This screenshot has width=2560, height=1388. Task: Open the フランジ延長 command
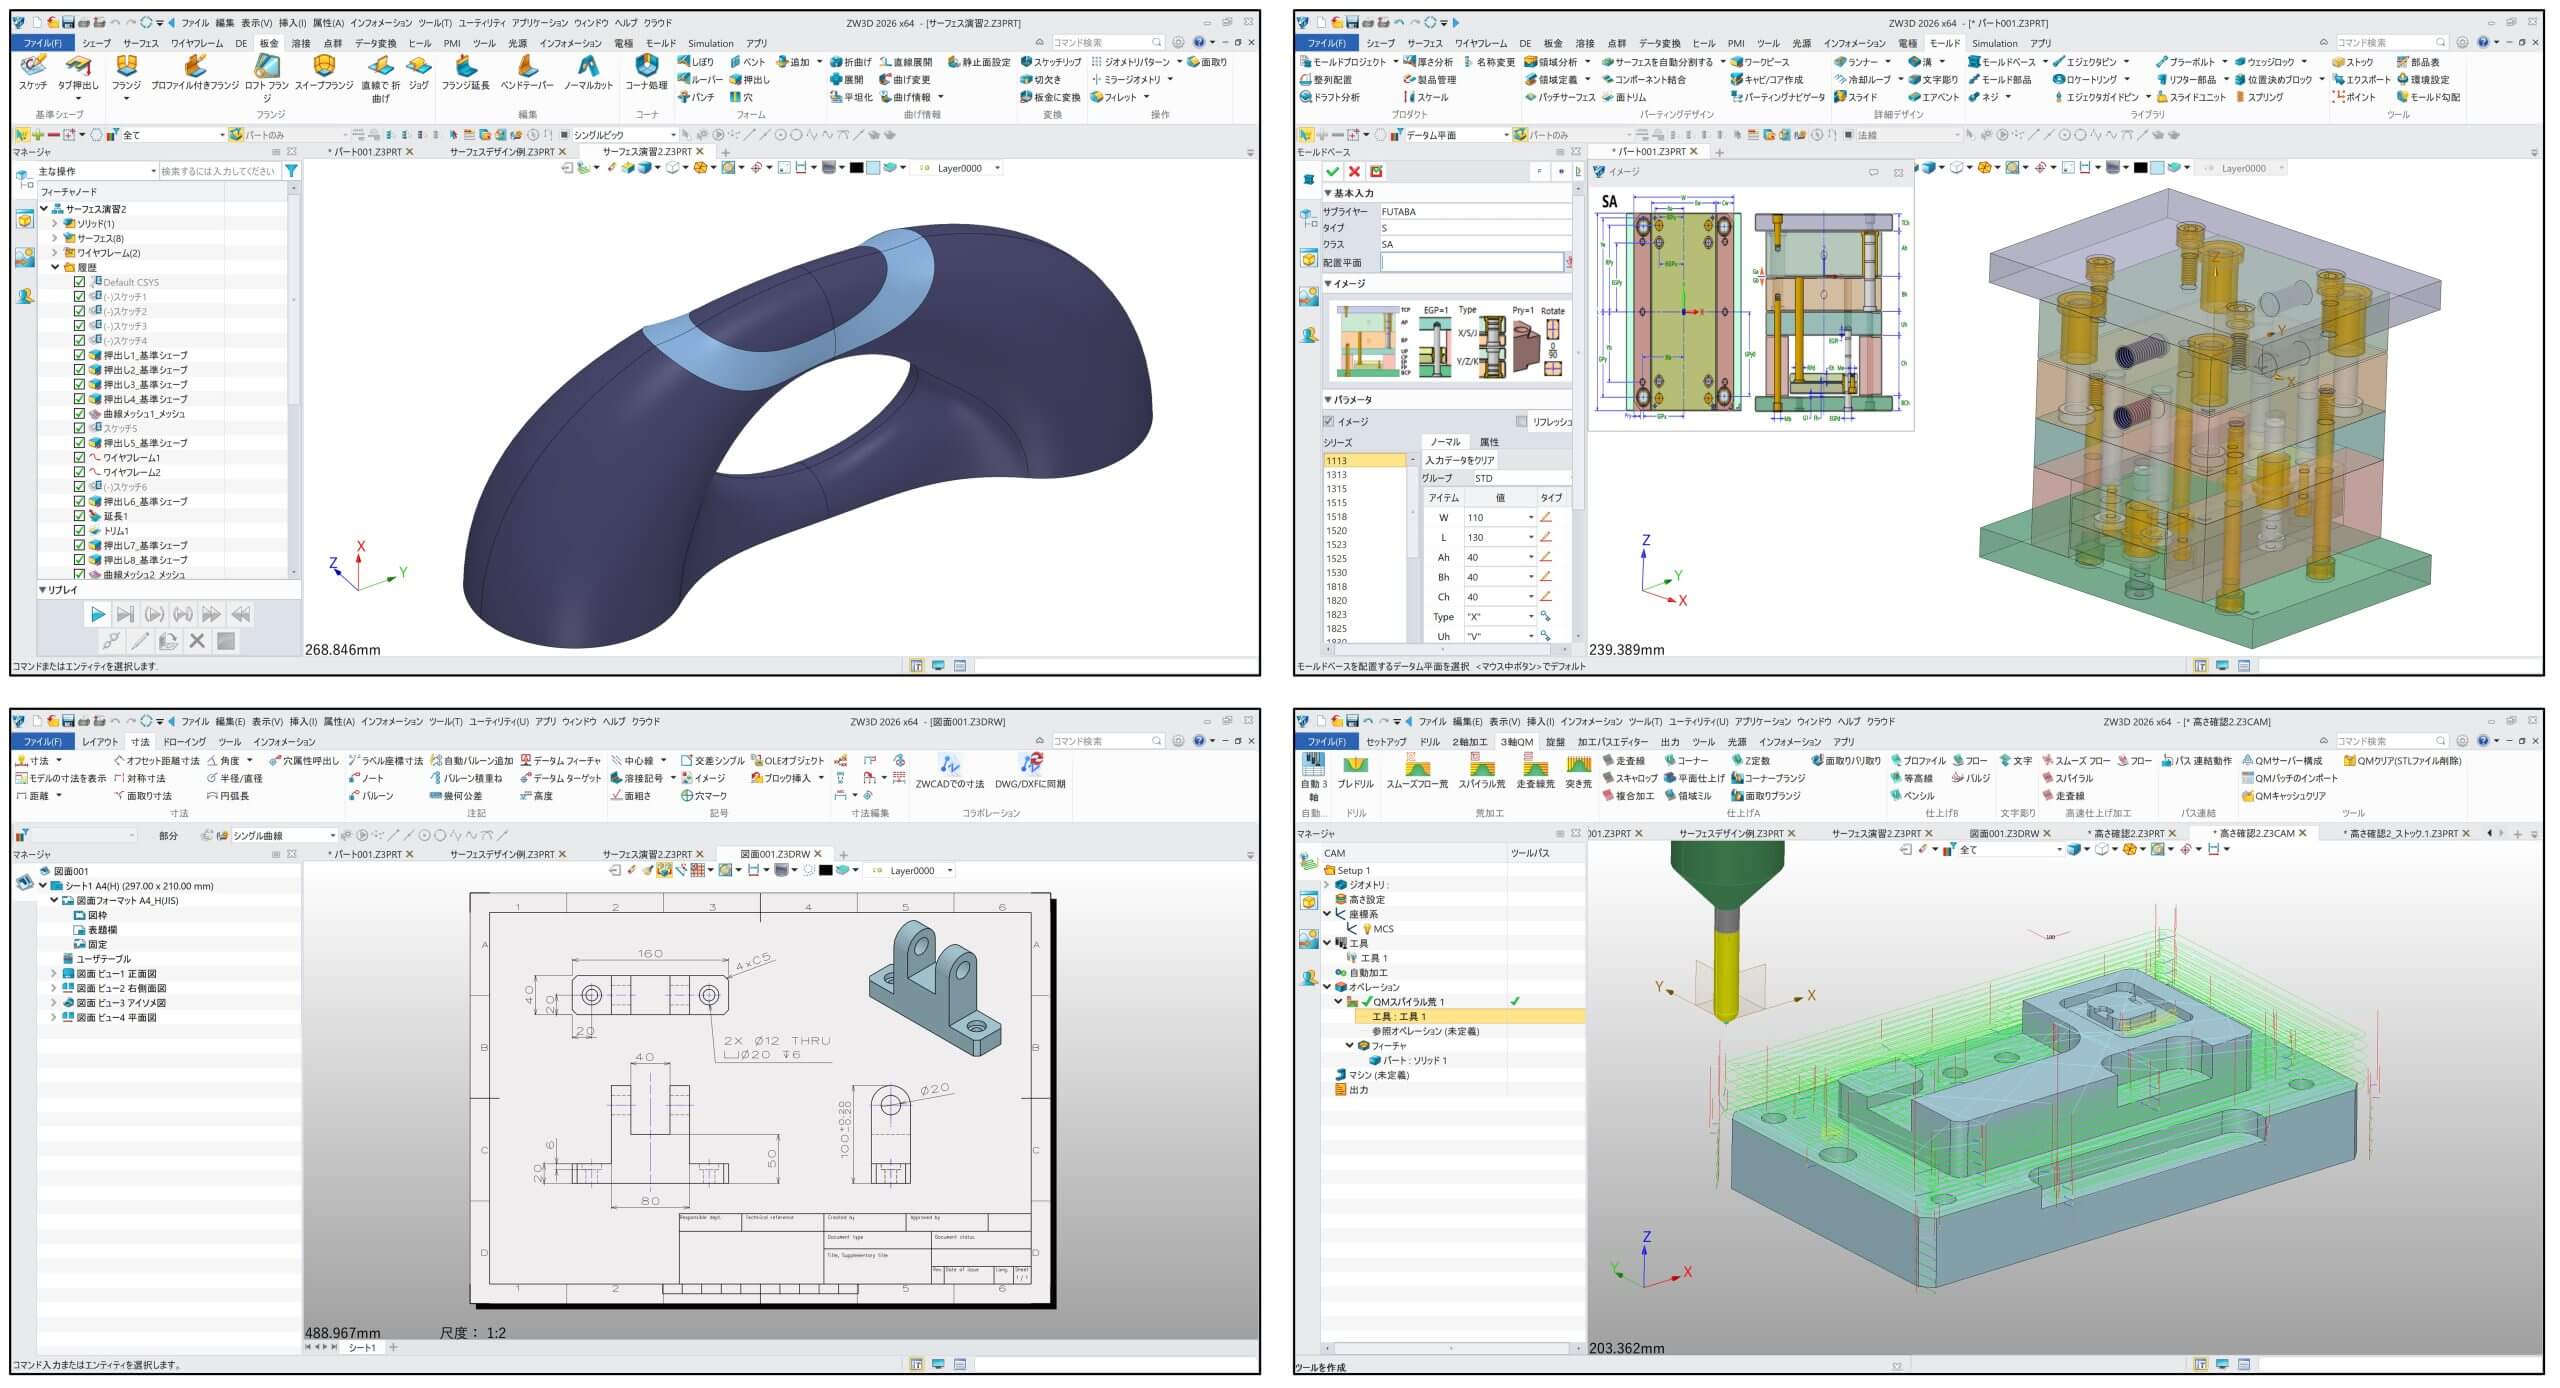tap(465, 73)
